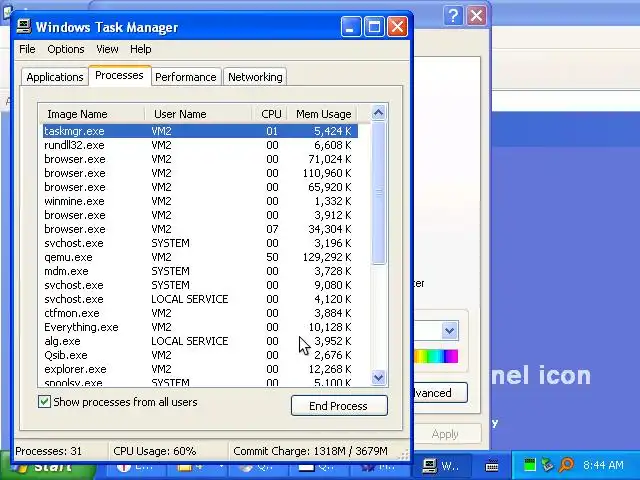Click the Processes: 31 status bar entry
The height and width of the screenshot is (480, 640).
point(49,451)
